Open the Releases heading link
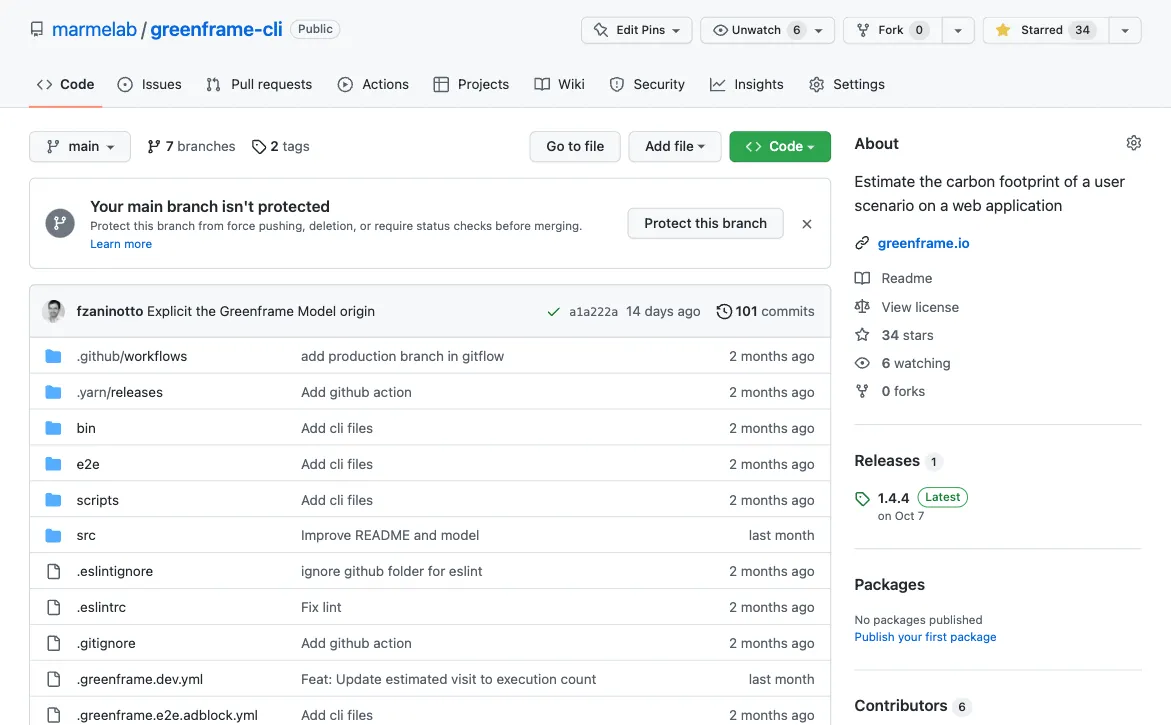The image size is (1171, 725). click(x=887, y=461)
